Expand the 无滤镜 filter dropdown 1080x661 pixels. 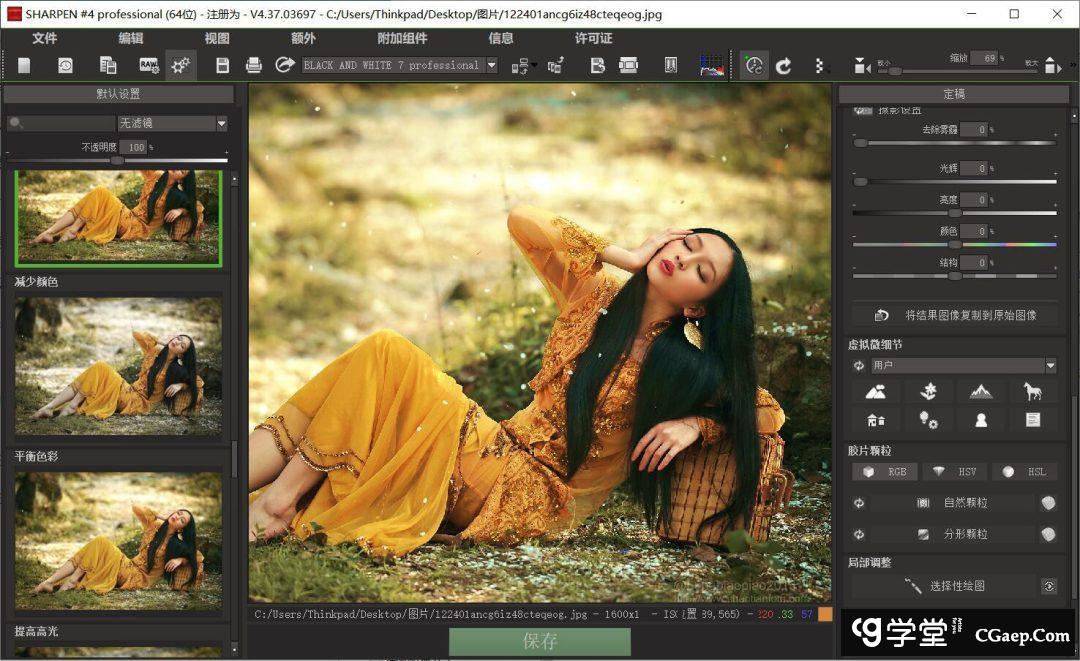[x=221, y=124]
